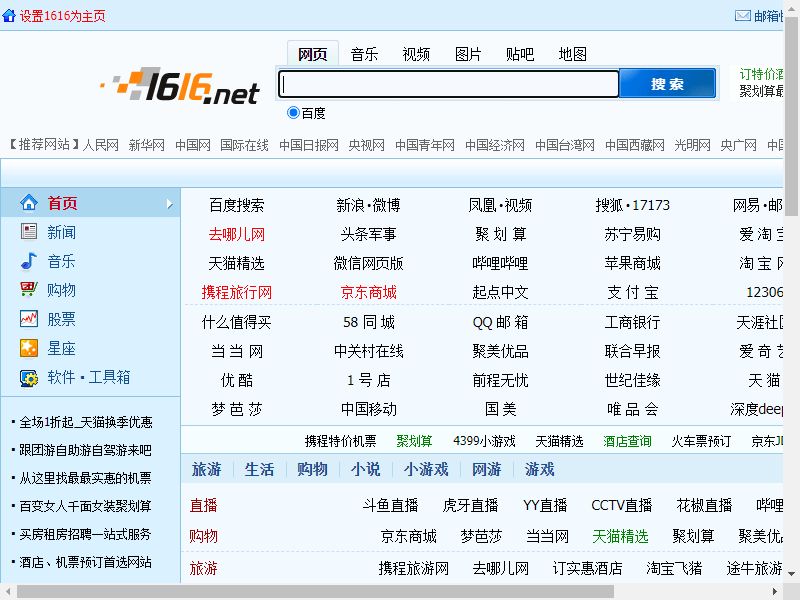
Task: Switch to the 网页 search tab
Action: coord(312,54)
